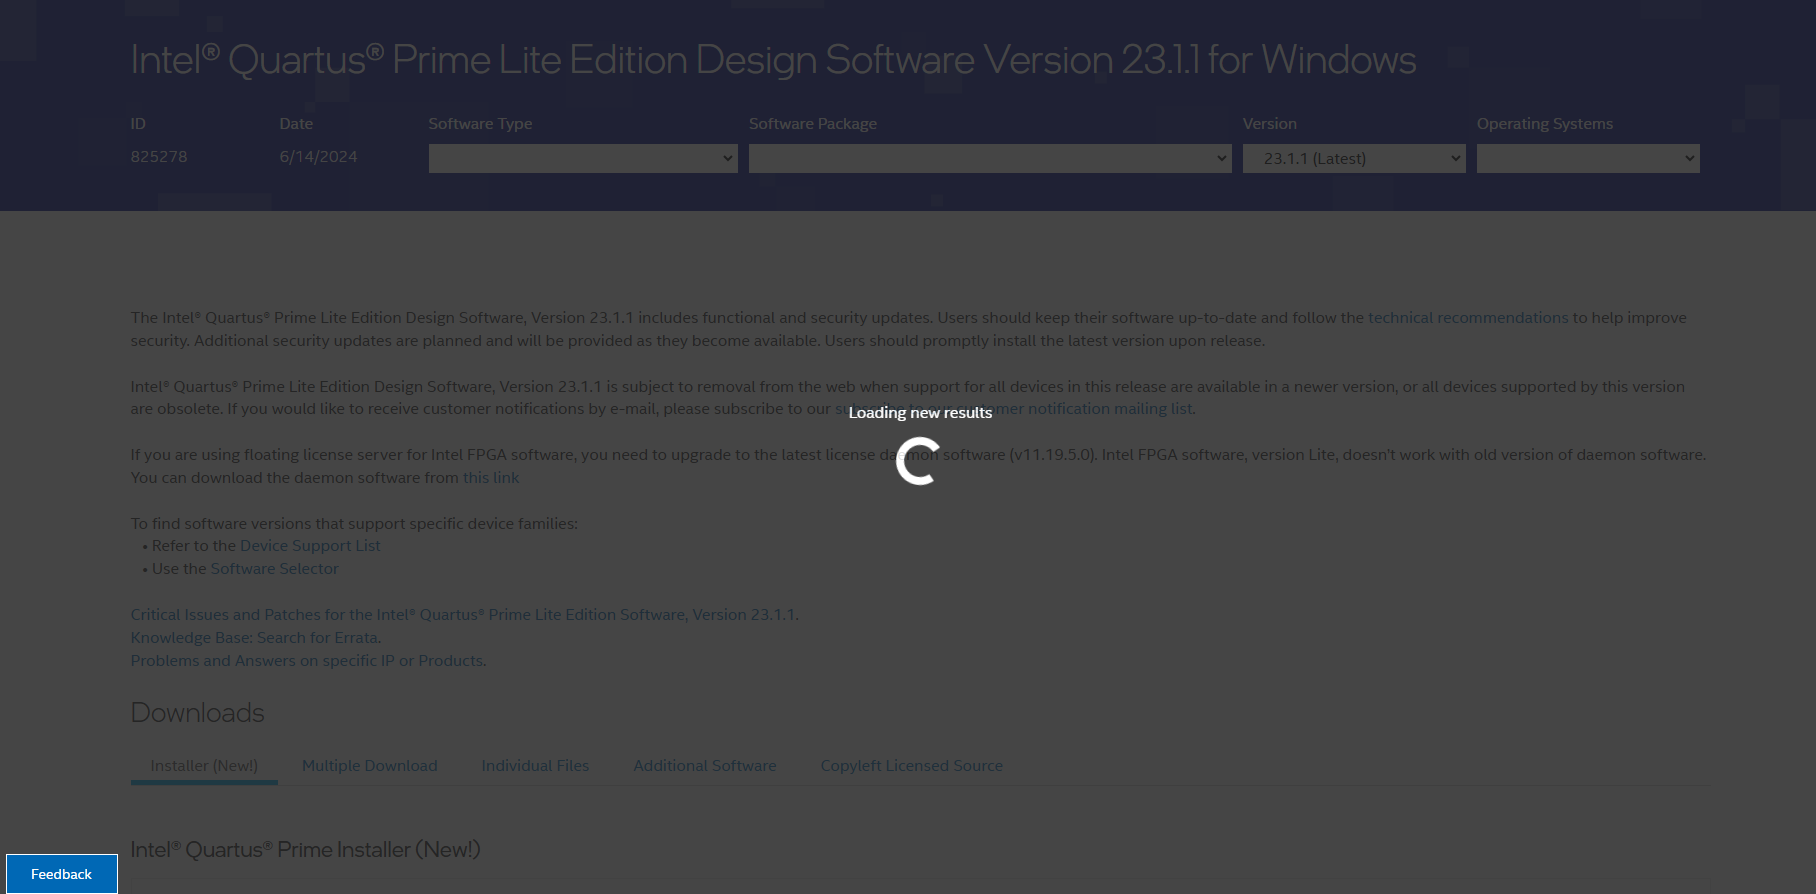Open Problems and Answers on specific IP link
This screenshot has width=1816, height=894.
307,660
